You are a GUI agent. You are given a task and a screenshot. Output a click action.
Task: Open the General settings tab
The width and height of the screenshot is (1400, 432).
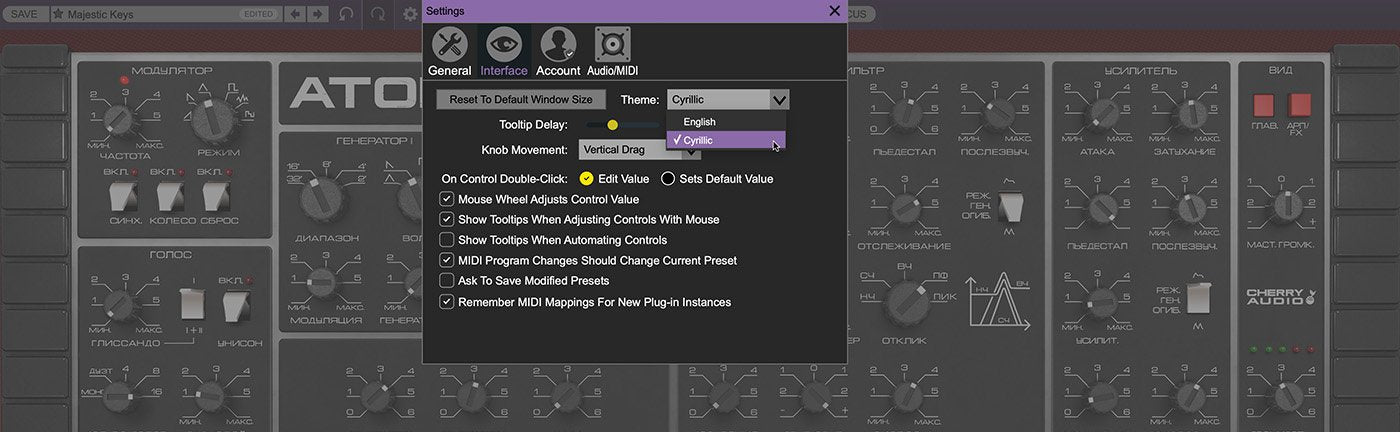[449, 51]
